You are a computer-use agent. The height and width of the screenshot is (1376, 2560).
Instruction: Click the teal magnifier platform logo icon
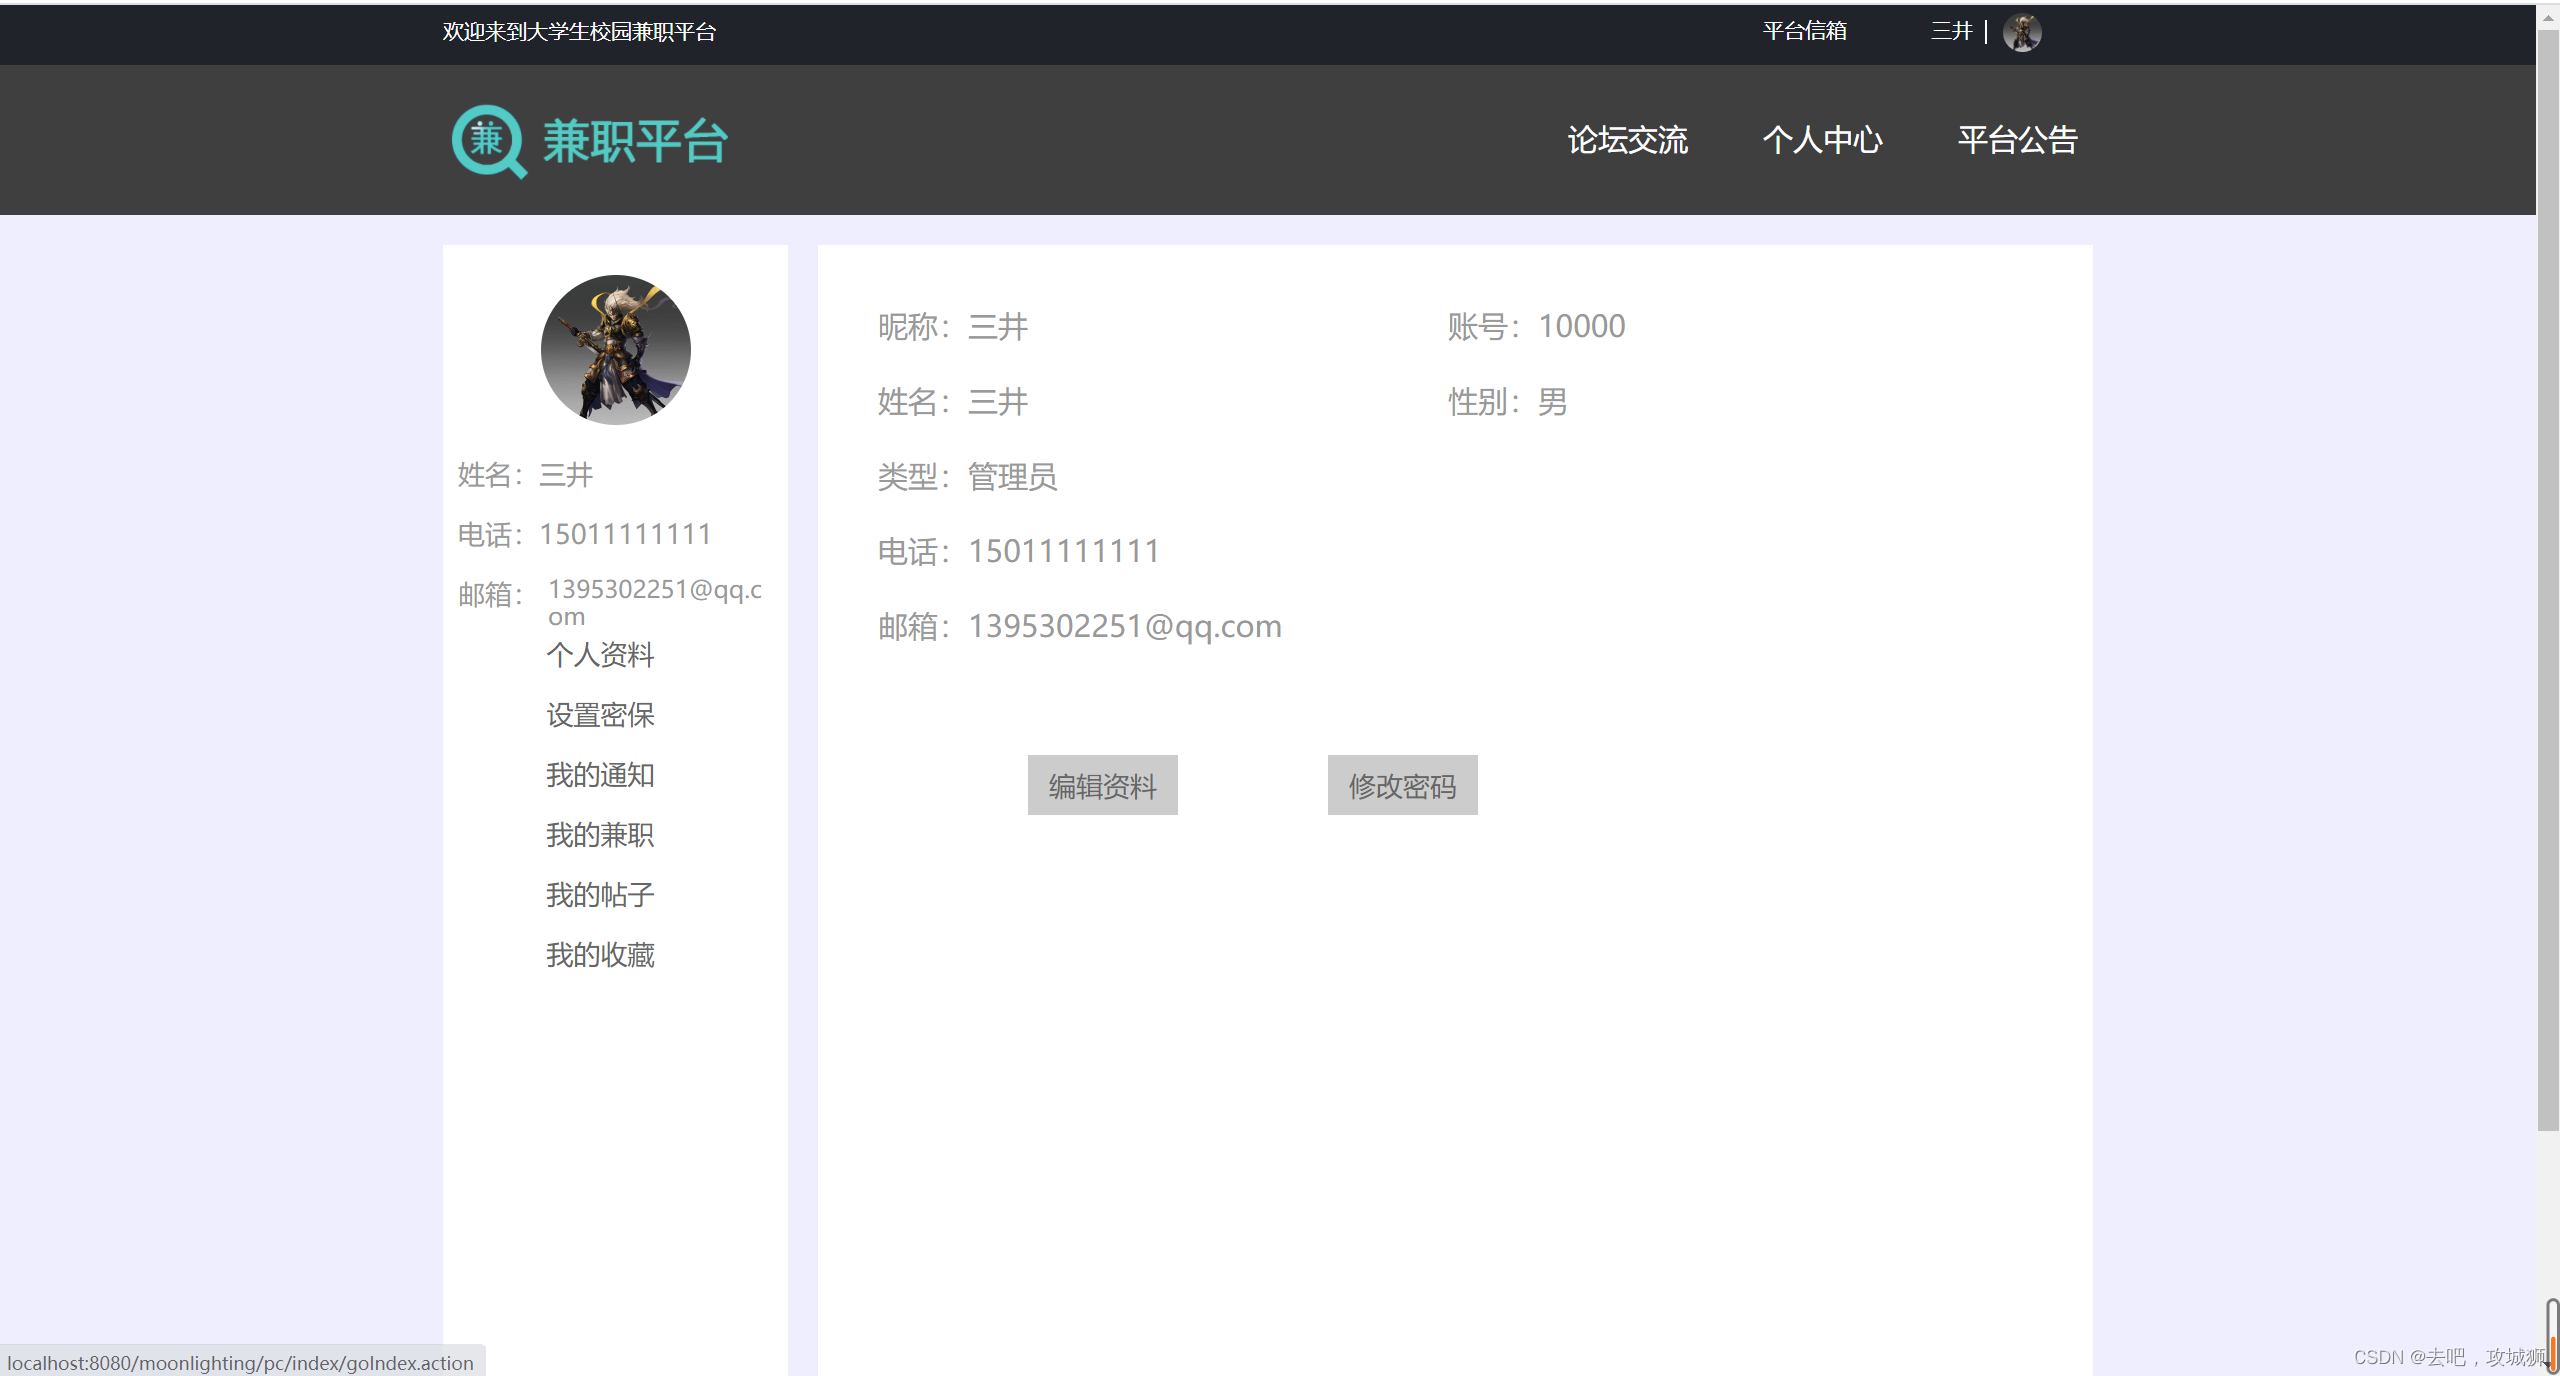[488, 141]
